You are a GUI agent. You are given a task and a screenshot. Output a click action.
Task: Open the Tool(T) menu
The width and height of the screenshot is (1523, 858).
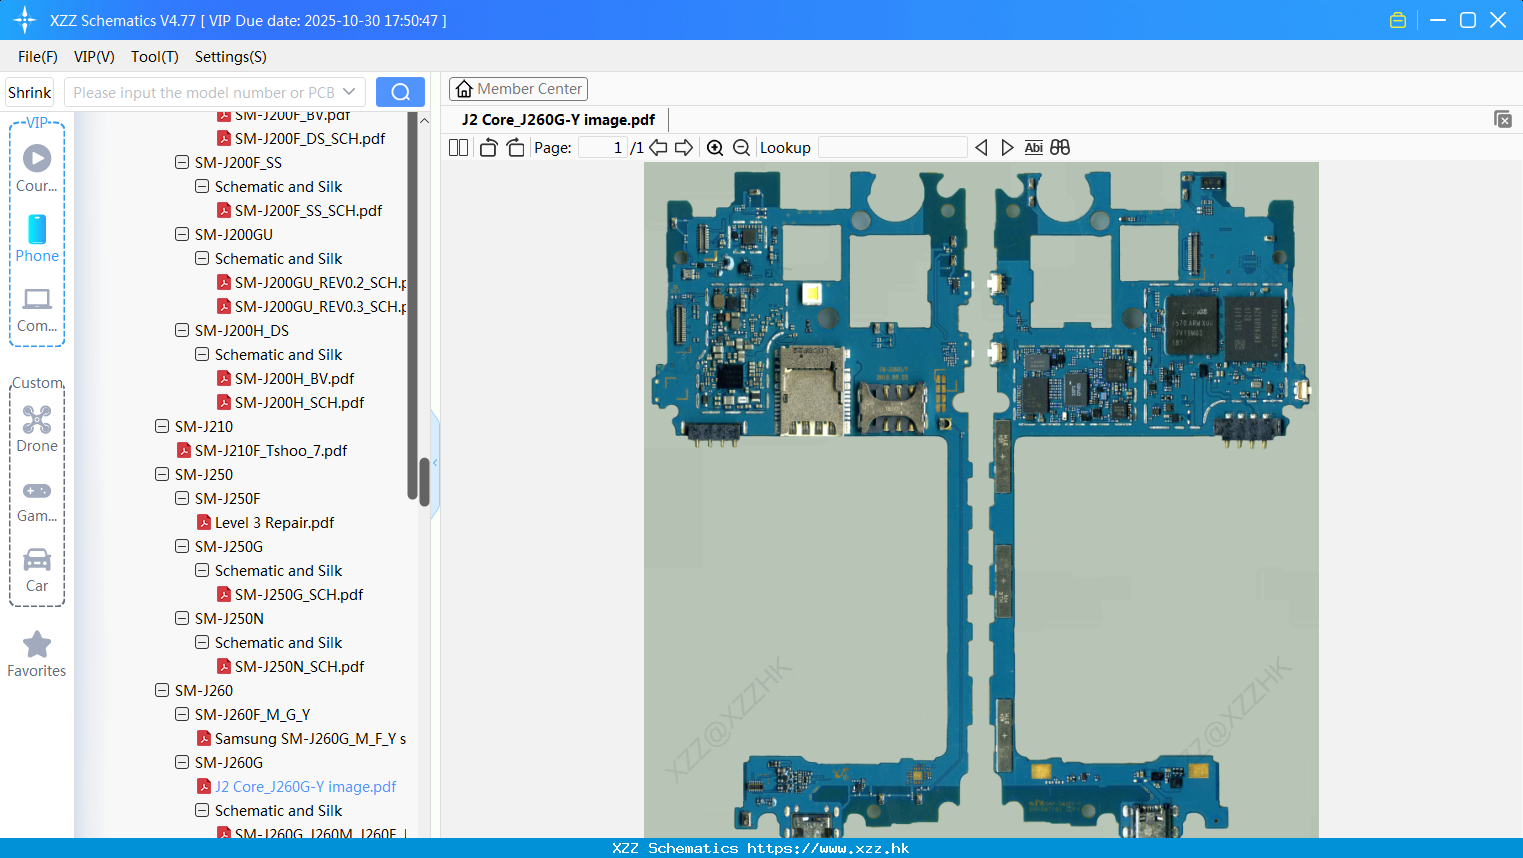tap(155, 57)
